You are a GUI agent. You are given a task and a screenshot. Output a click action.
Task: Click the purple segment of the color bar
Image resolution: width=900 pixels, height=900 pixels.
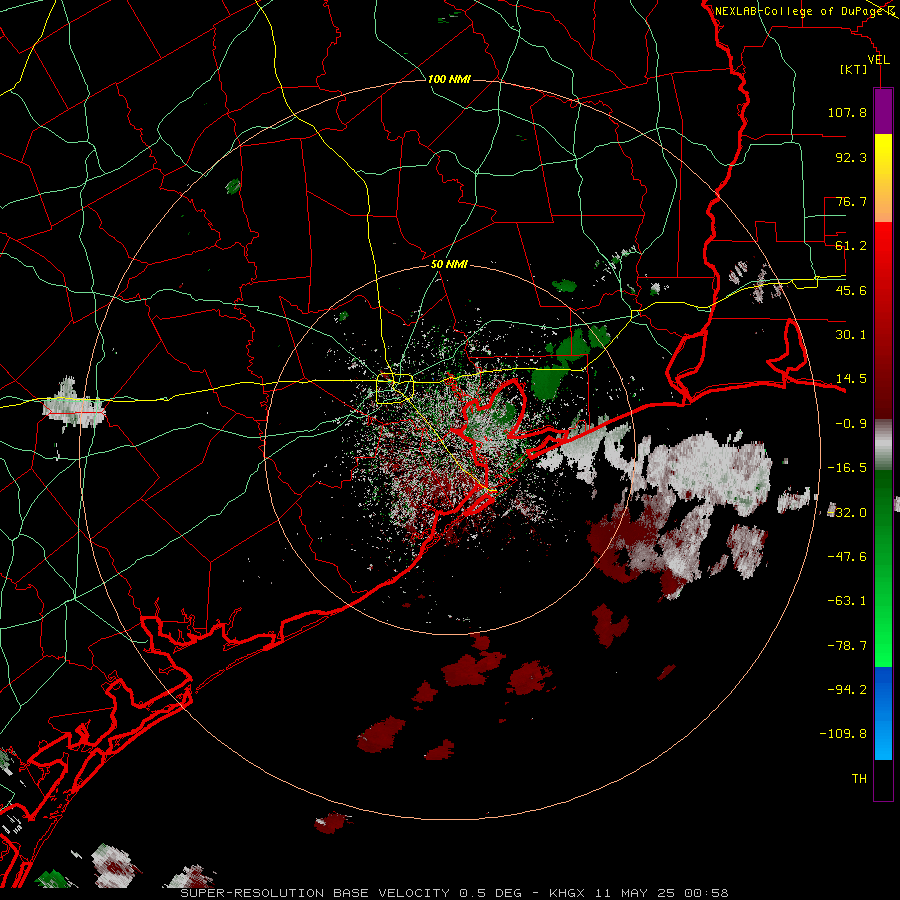pos(883,111)
